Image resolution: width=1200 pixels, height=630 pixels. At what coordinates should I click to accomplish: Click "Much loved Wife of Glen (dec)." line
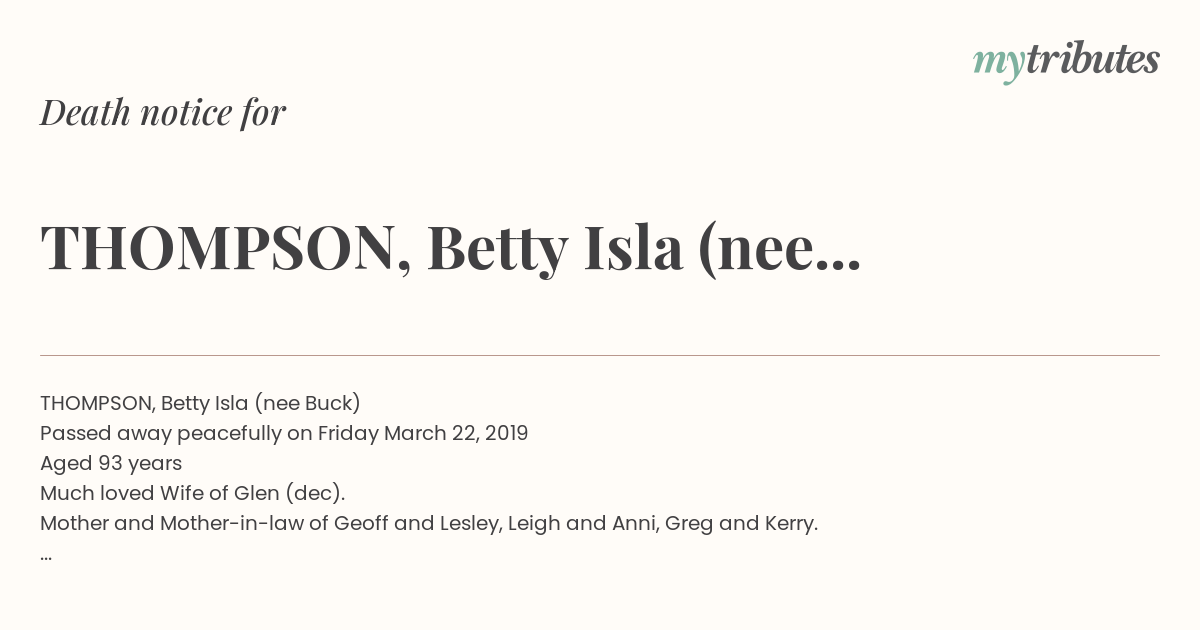click(193, 493)
